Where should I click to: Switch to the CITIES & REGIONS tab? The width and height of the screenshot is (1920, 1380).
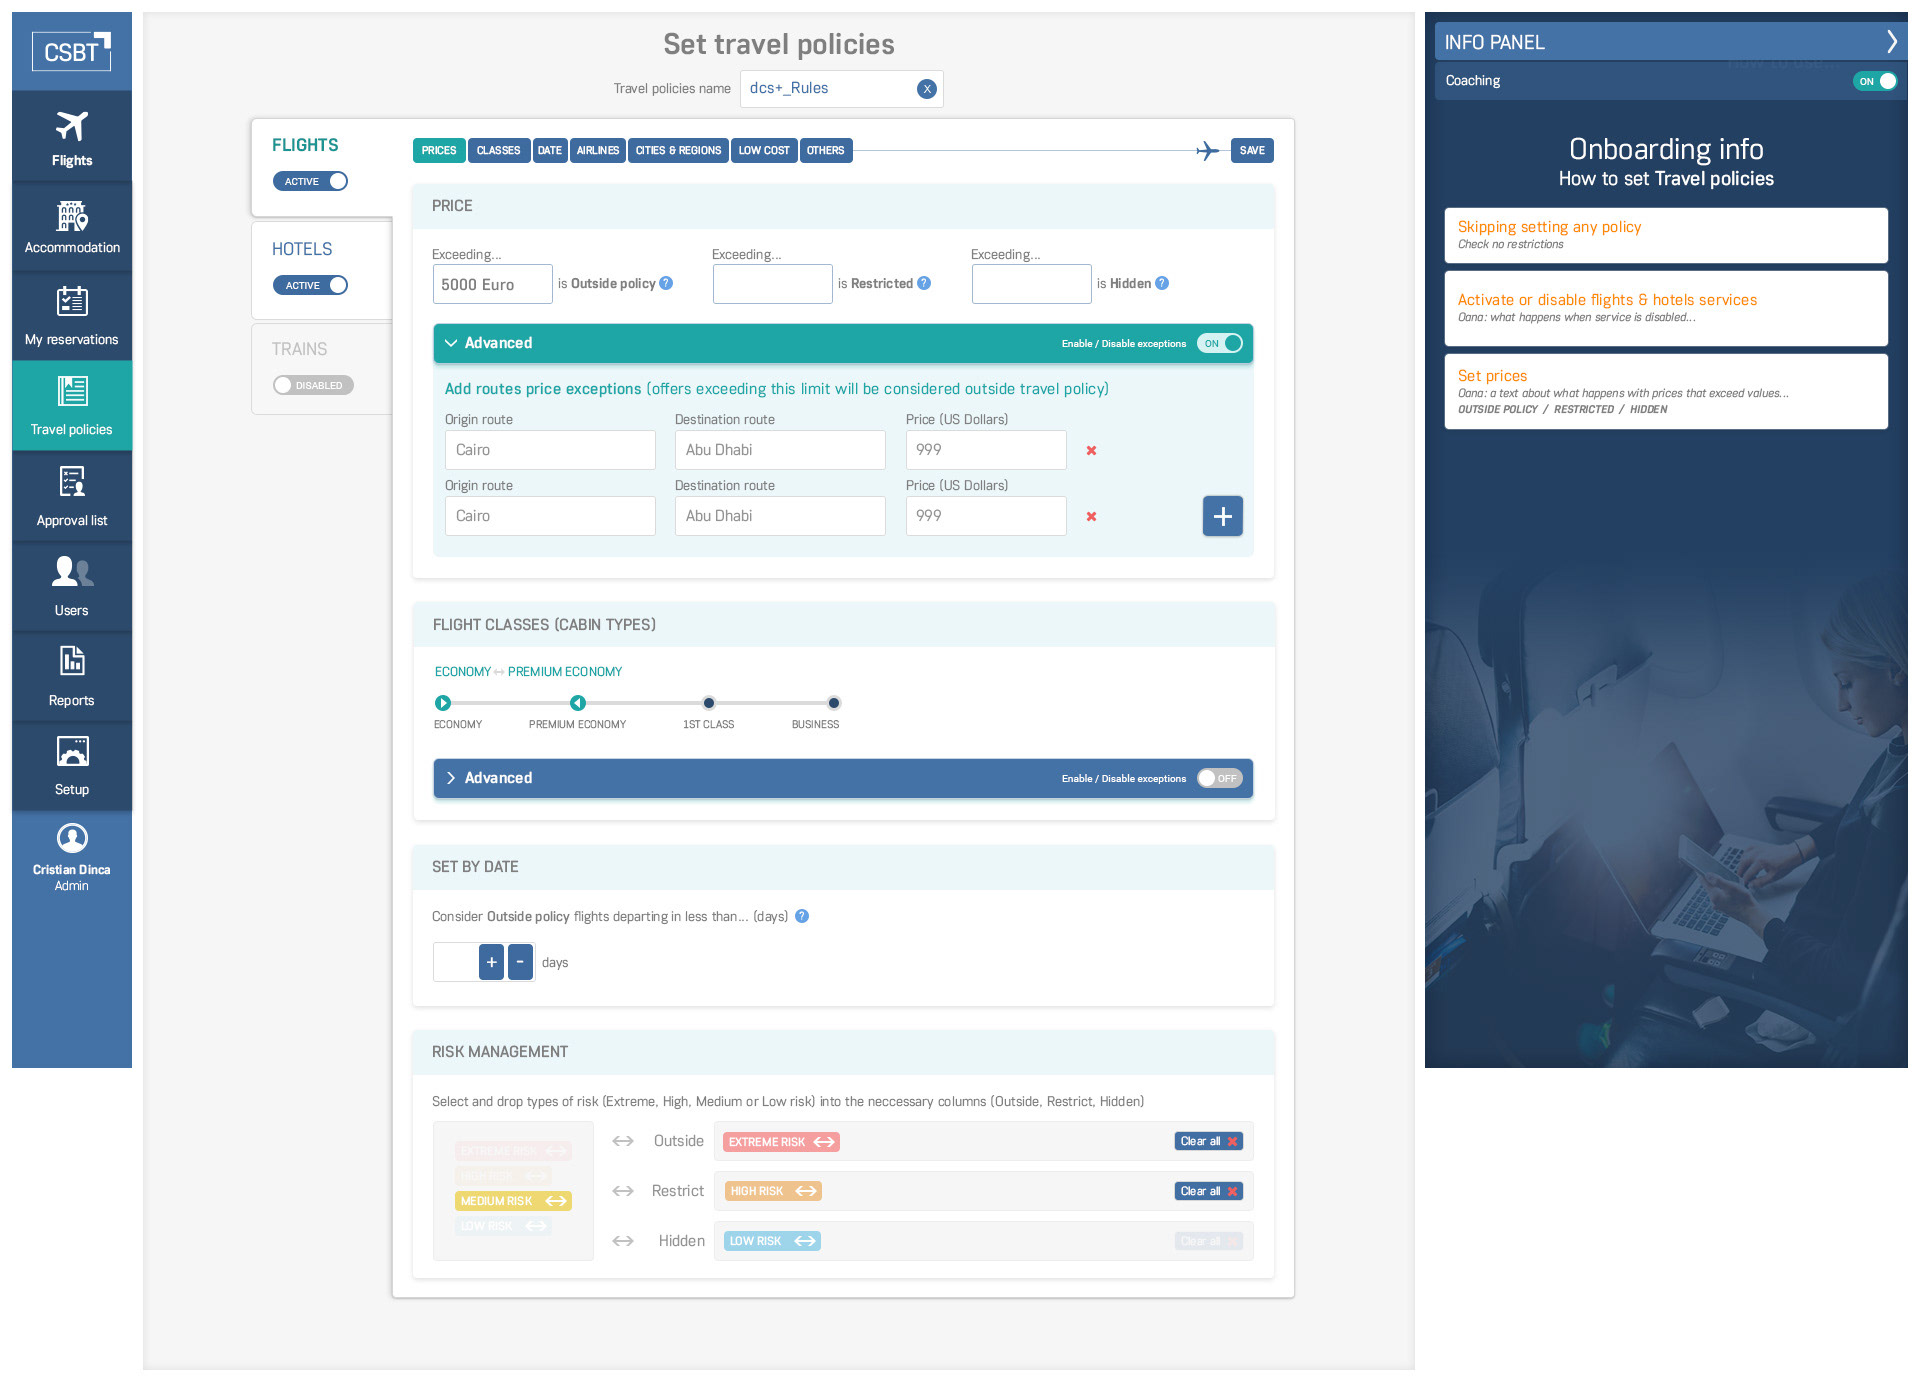coord(678,151)
